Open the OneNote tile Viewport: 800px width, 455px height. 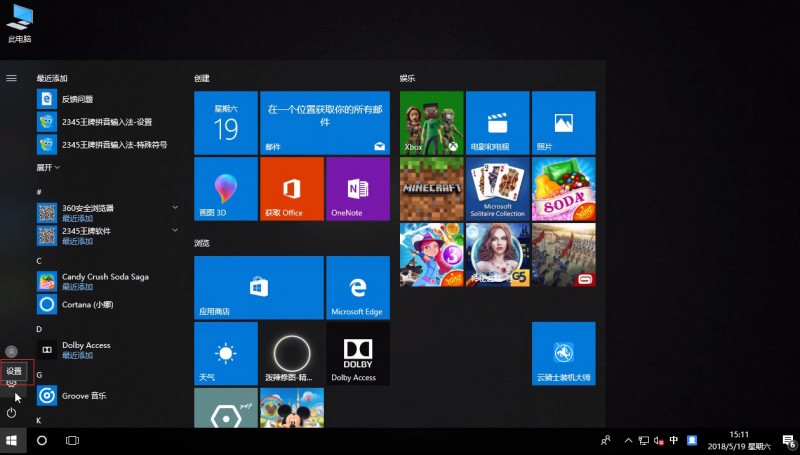point(358,189)
